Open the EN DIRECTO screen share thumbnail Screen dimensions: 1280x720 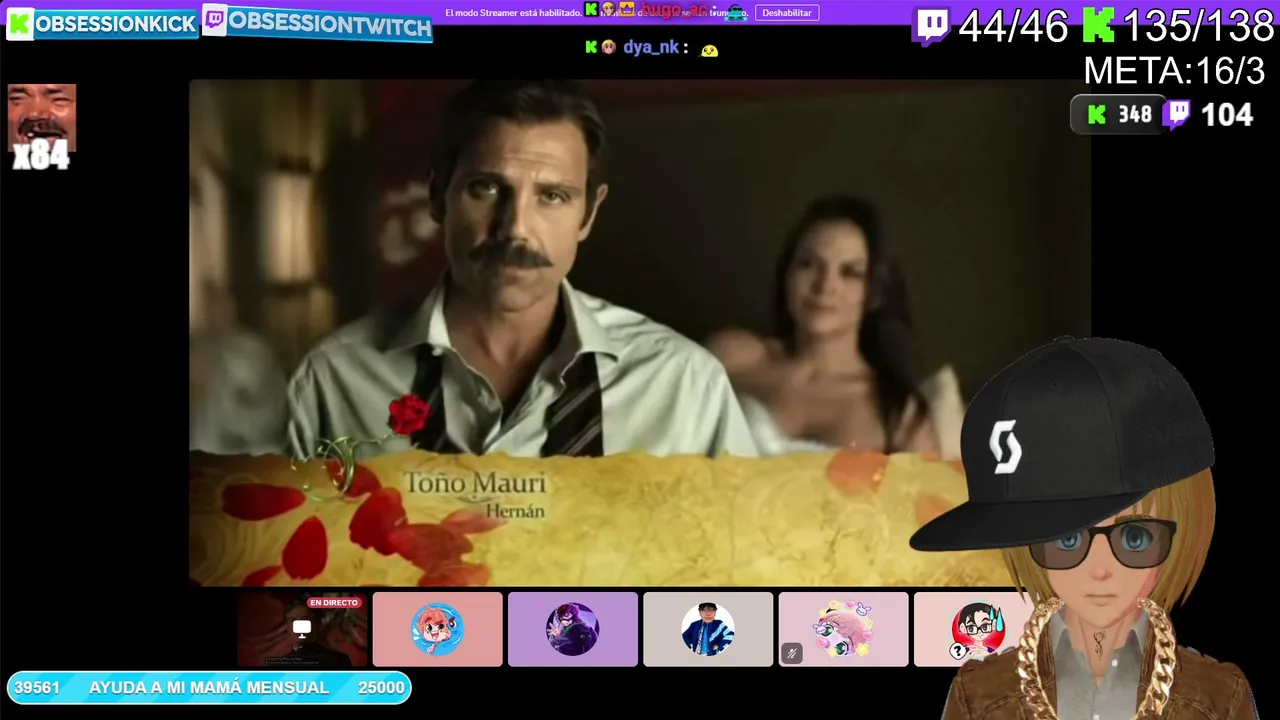(x=302, y=629)
